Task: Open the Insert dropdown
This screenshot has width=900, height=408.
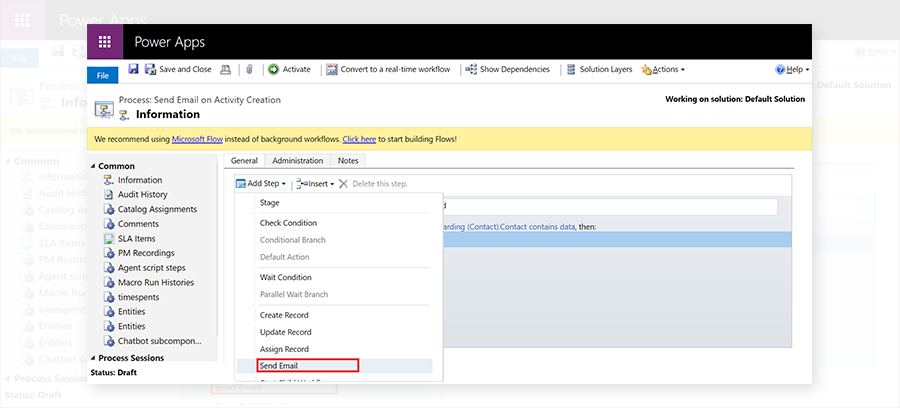Action: (315, 184)
